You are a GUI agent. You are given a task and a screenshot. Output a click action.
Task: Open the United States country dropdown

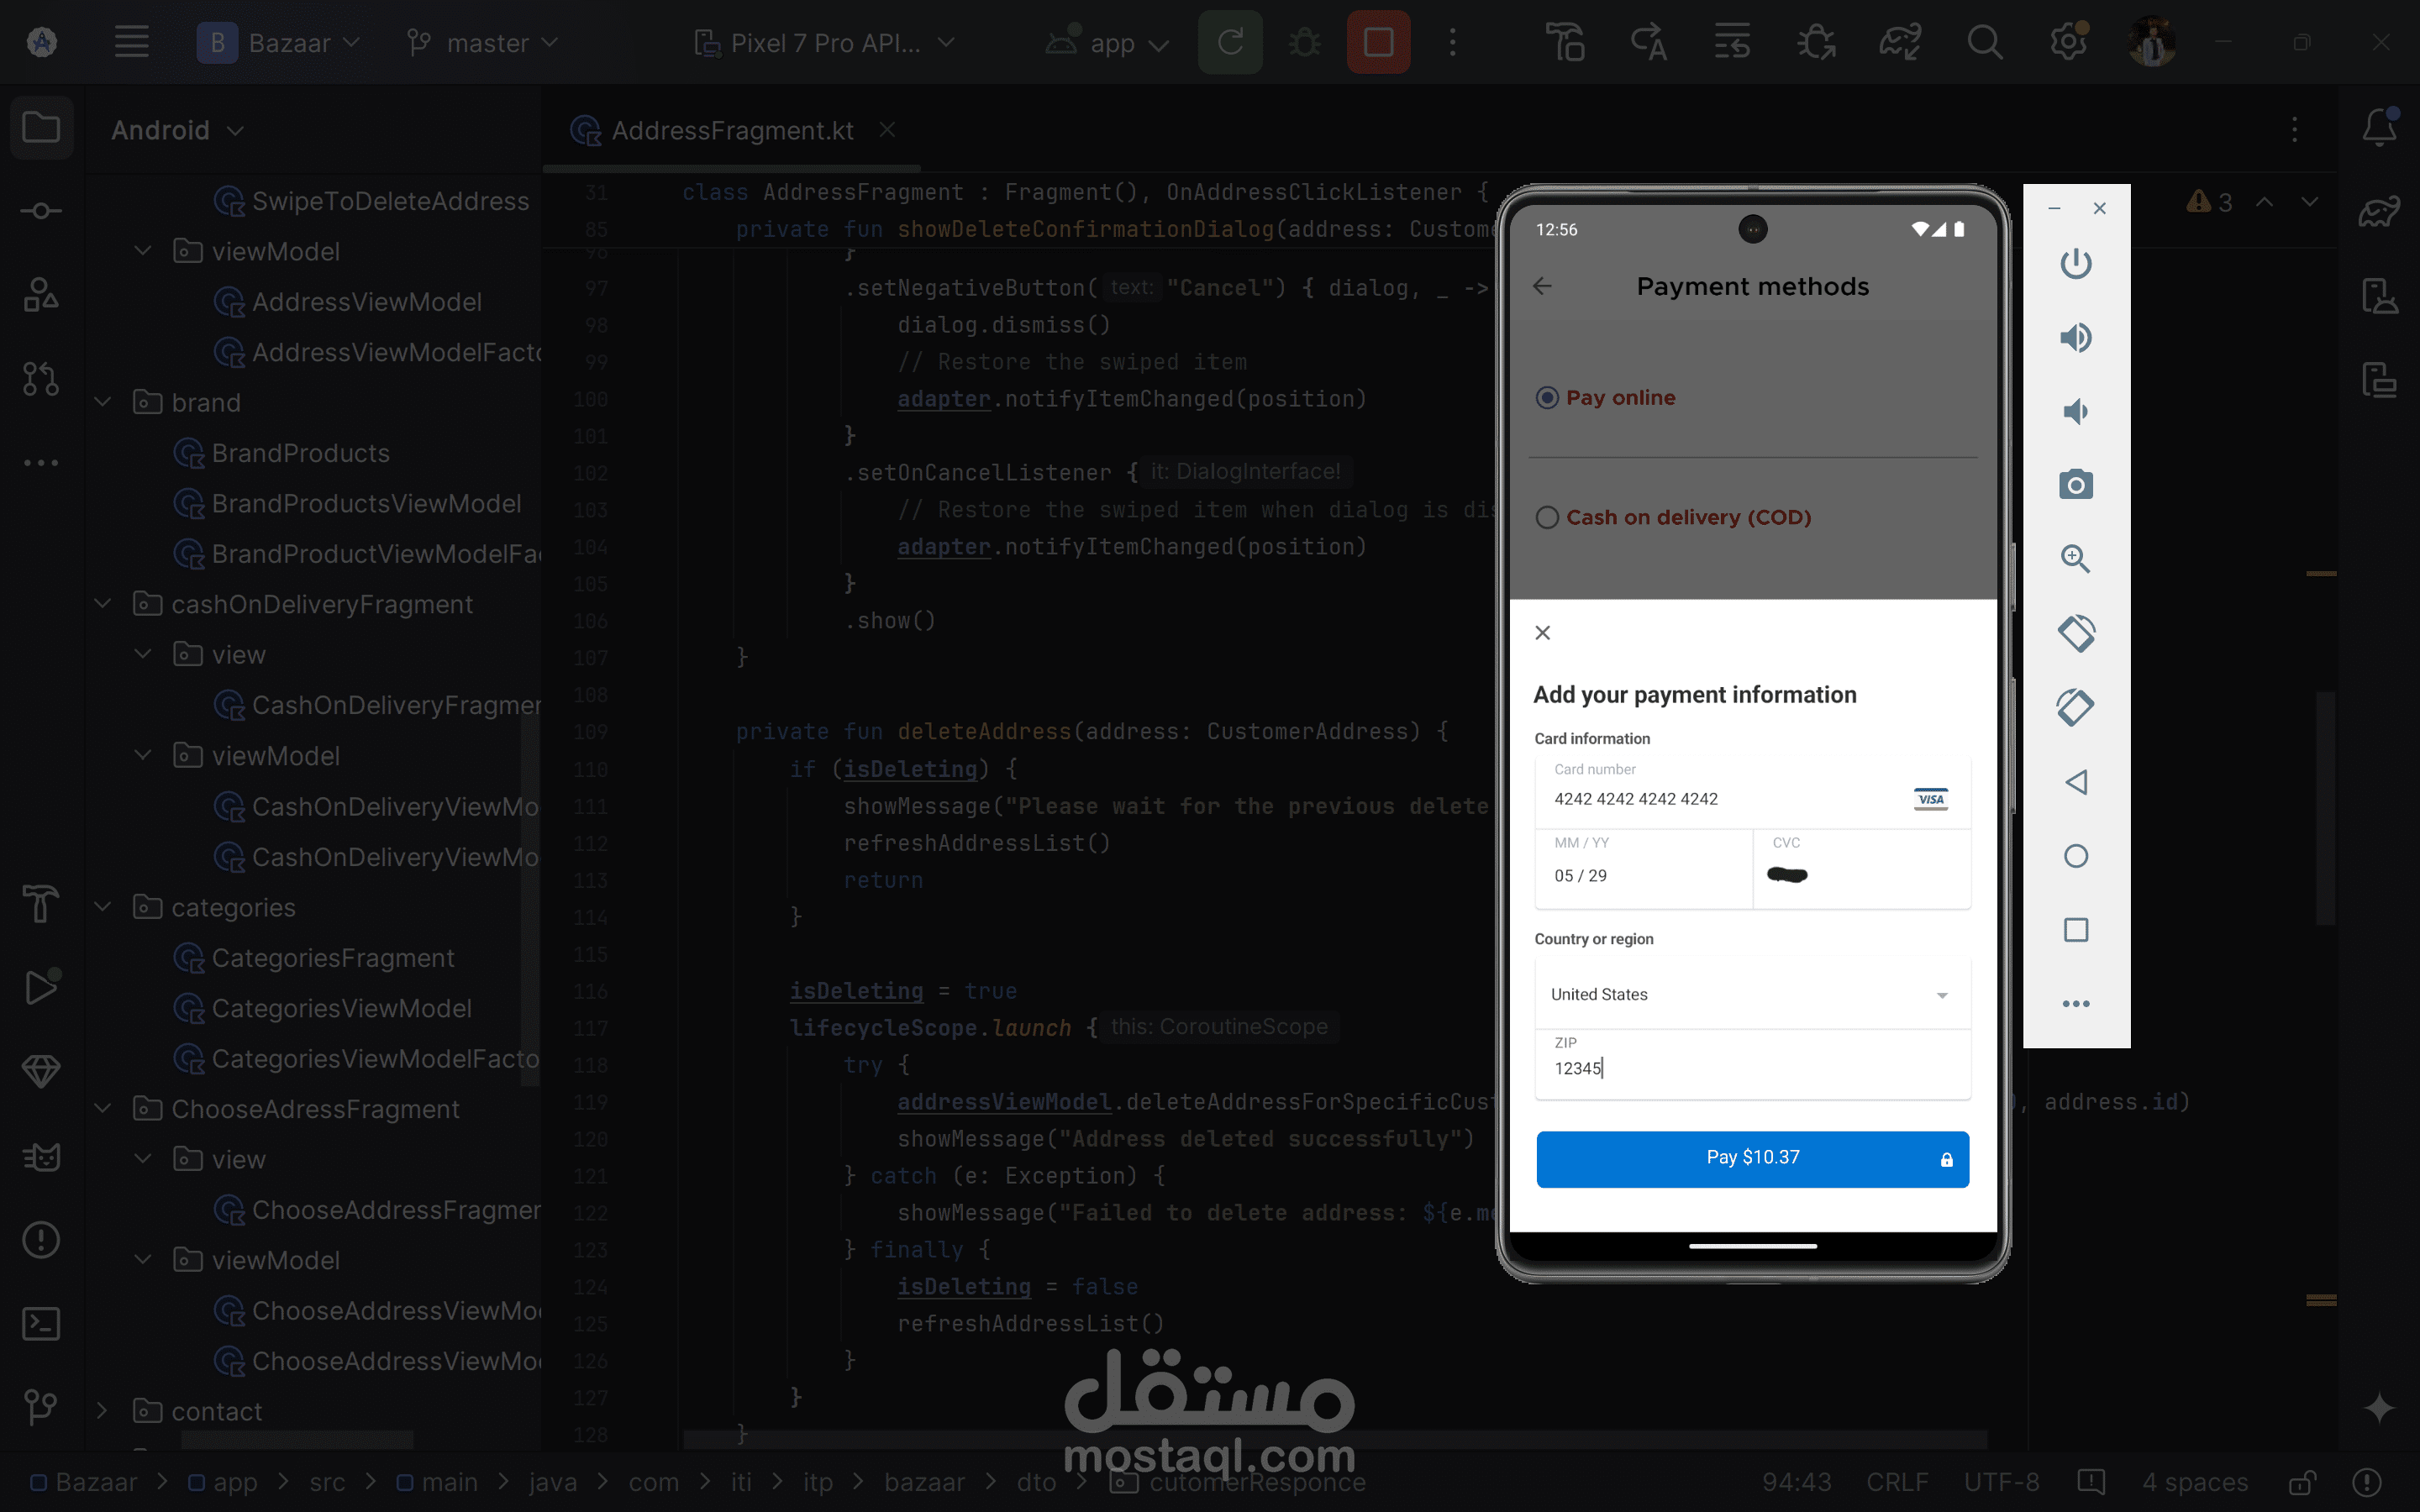(x=1751, y=994)
